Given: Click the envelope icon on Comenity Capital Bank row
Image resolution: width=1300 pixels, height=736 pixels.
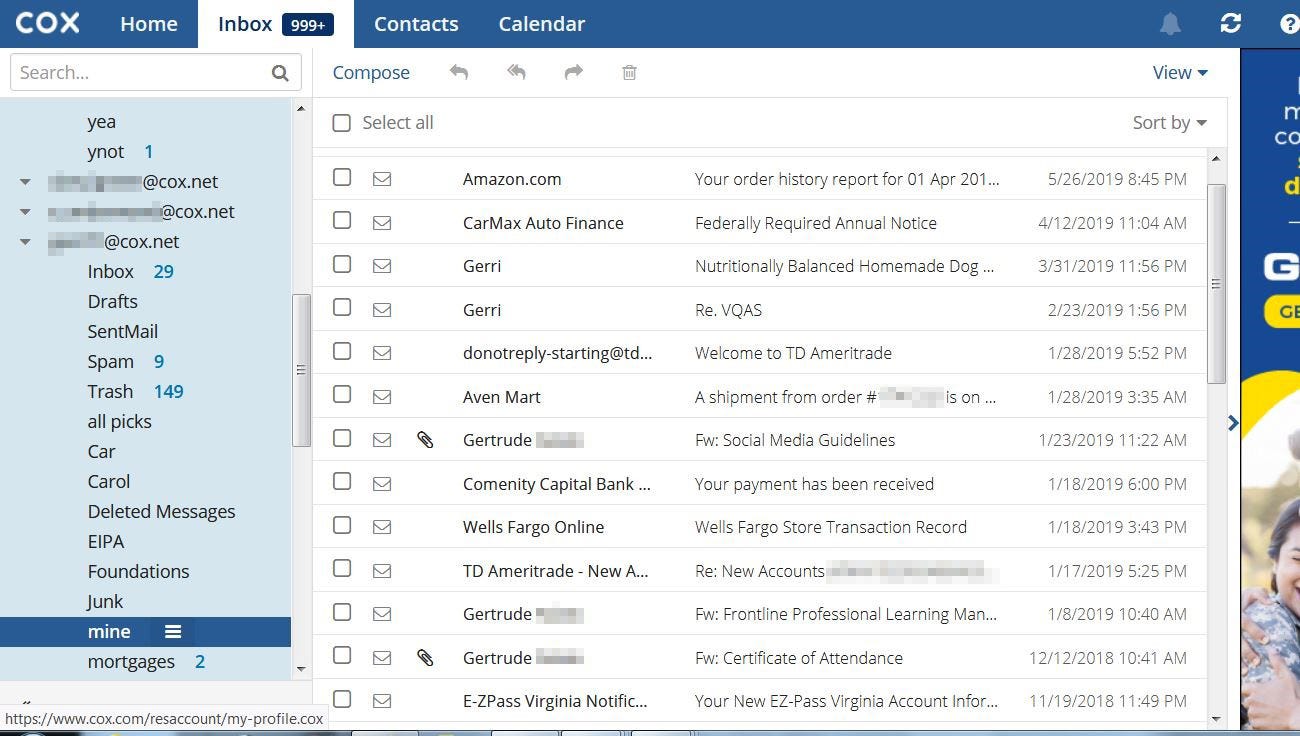Looking at the screenshot, I should click(x=382, y=484).
